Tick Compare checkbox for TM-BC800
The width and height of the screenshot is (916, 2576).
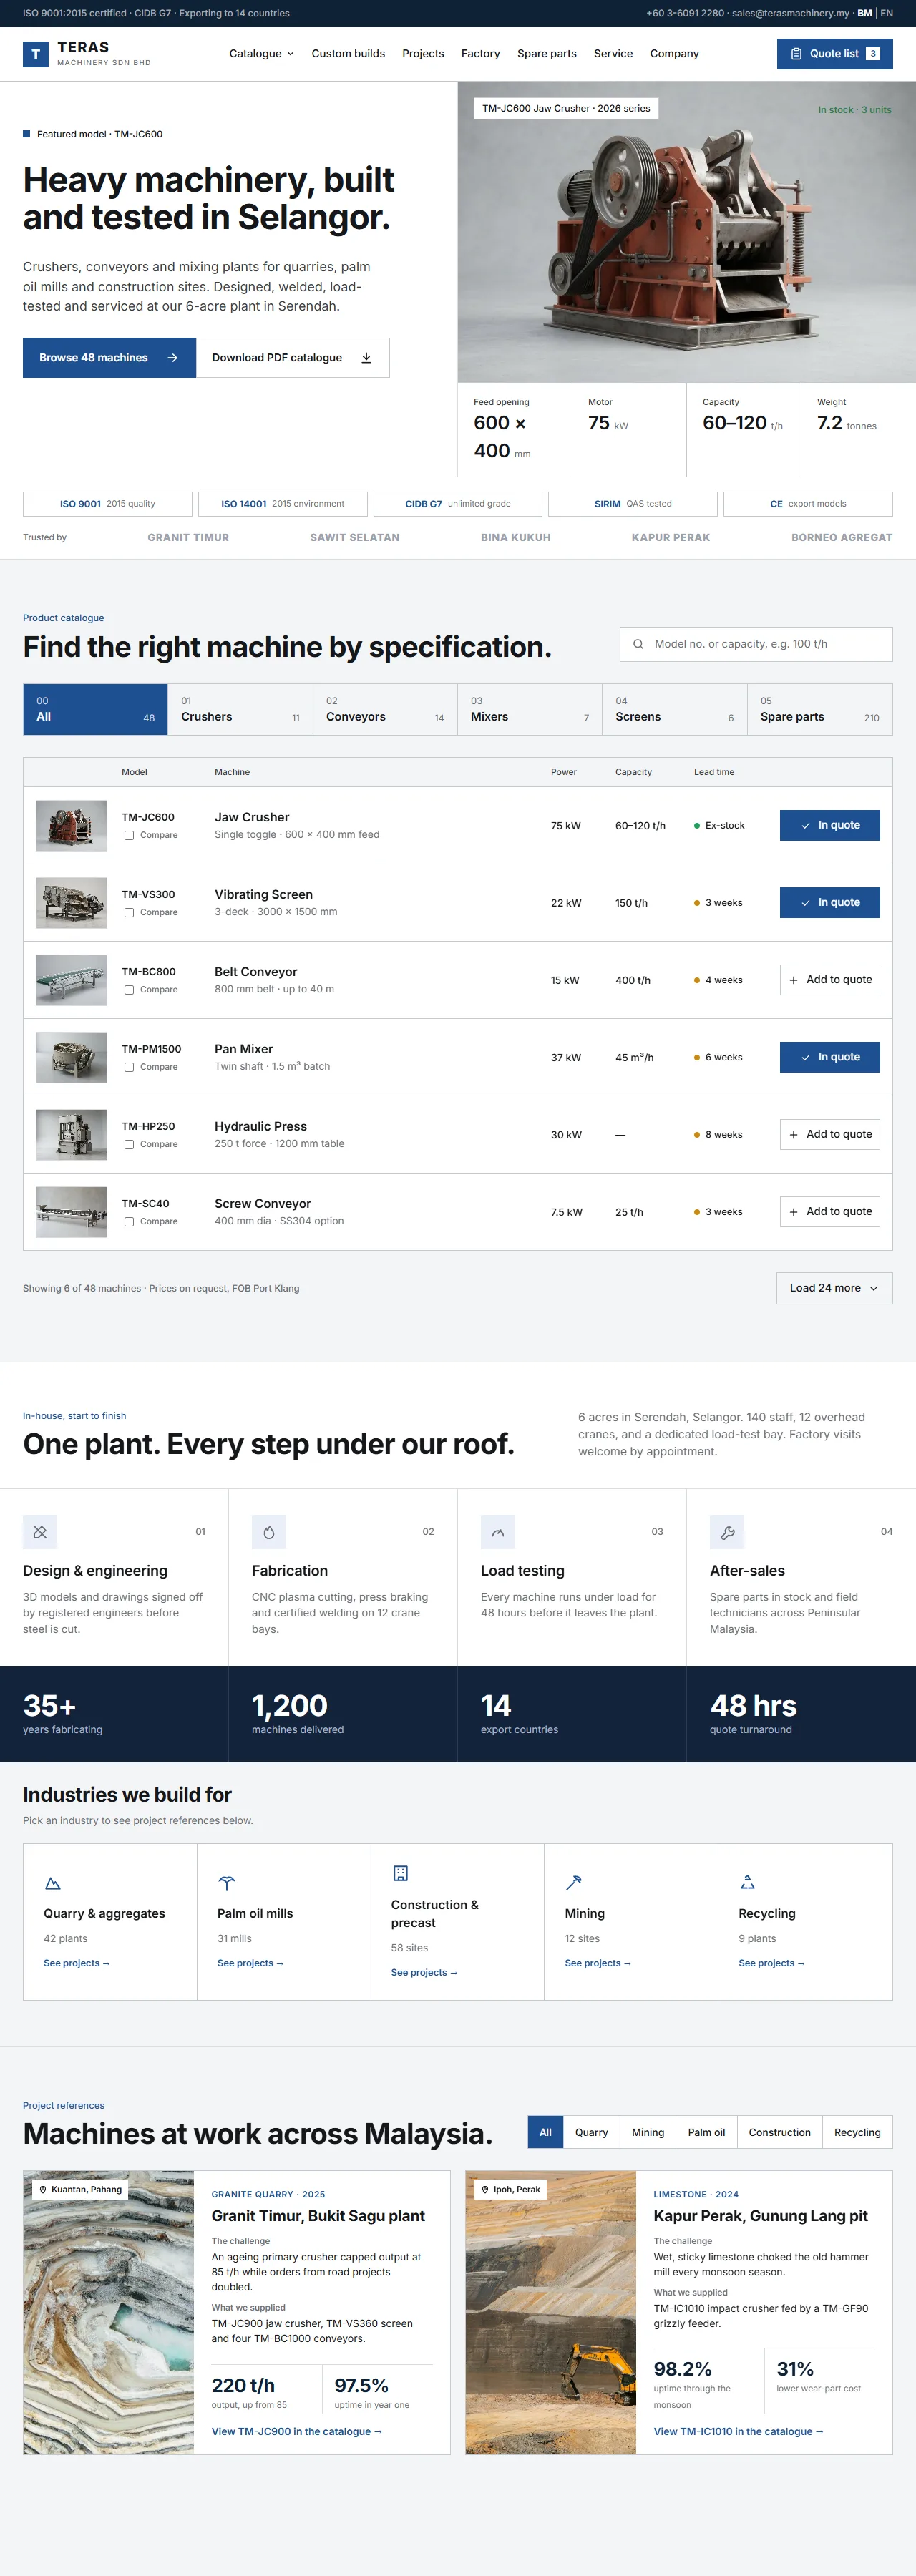[x=129, y=990]
